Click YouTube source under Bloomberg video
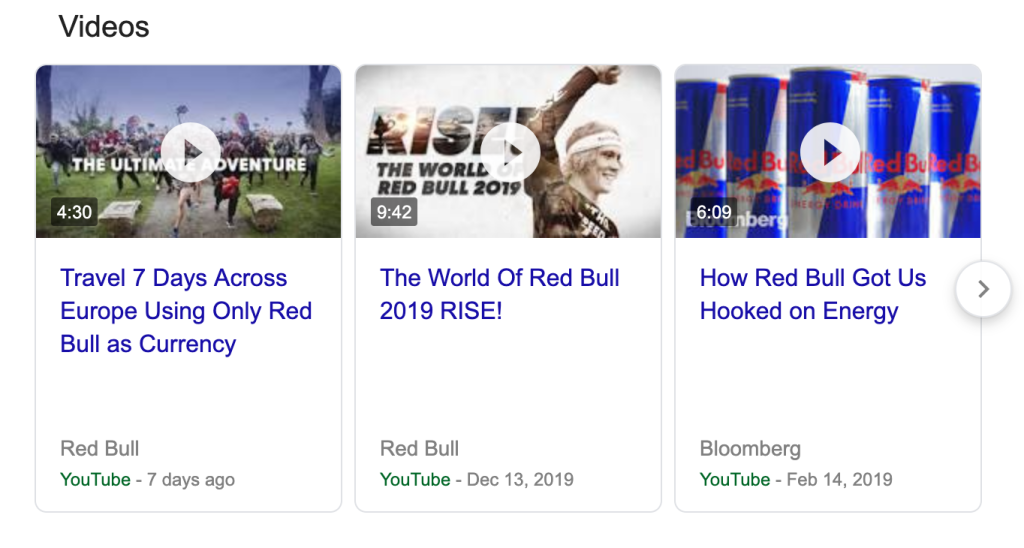This screenshot has height=548, width=1024. [735, 479]
